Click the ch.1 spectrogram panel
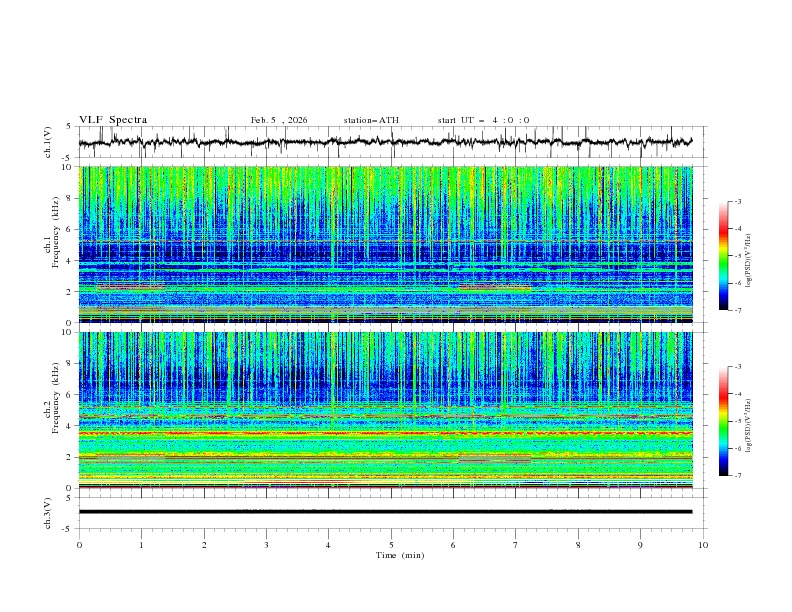This screenshot has width=792, height=612. (x=386, y=244)
